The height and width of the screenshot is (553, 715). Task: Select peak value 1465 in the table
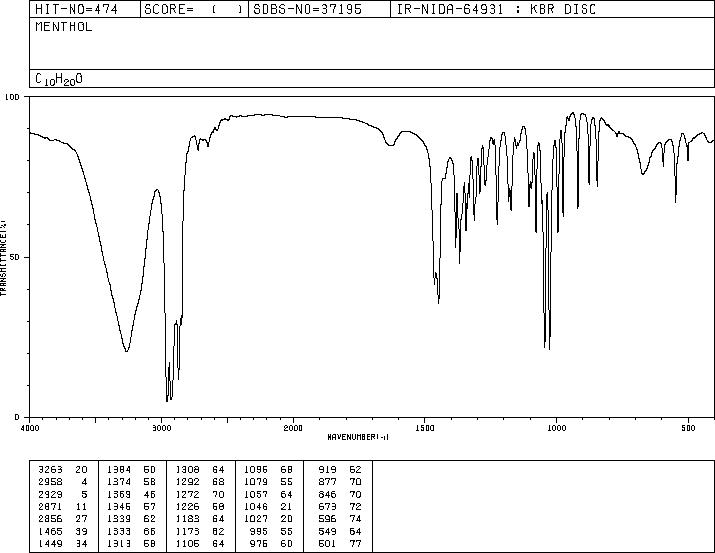point(50,532)
